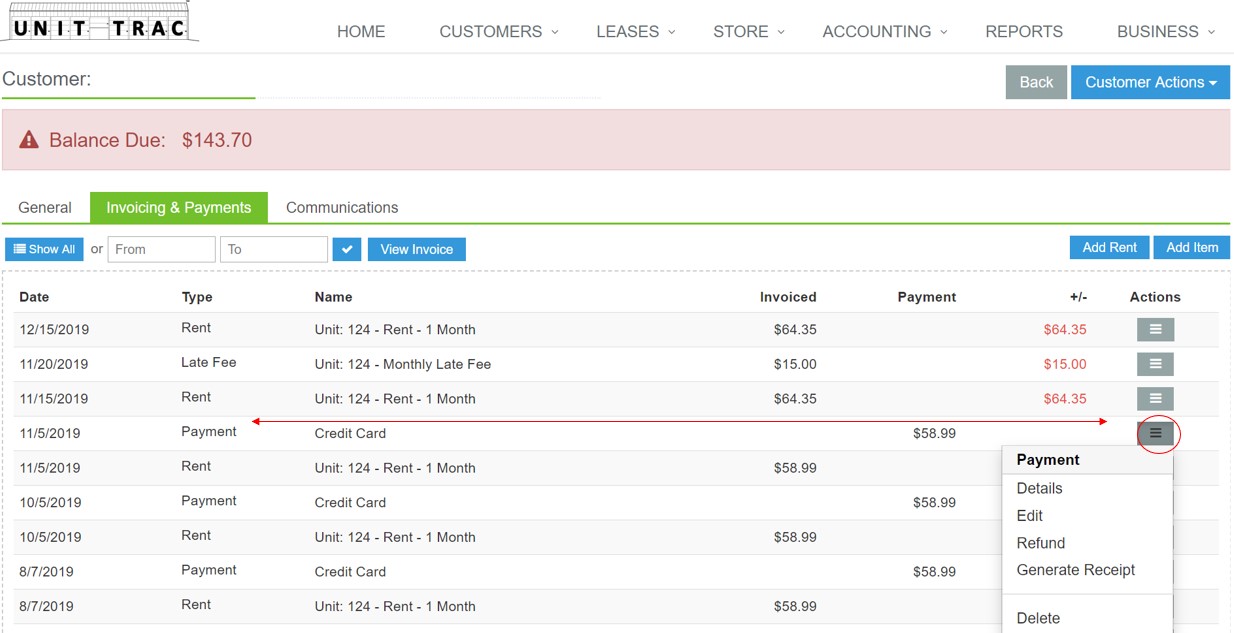
Task: Click the Unit Trac logo
Action: (100, 23)
